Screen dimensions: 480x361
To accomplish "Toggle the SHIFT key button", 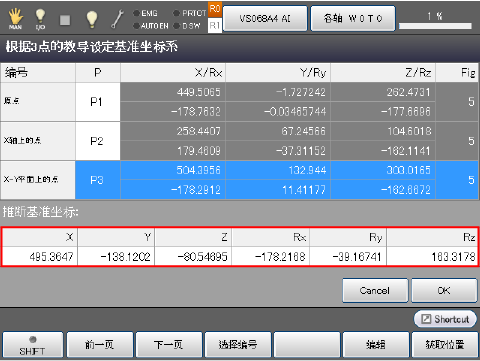I will (32, 345).
